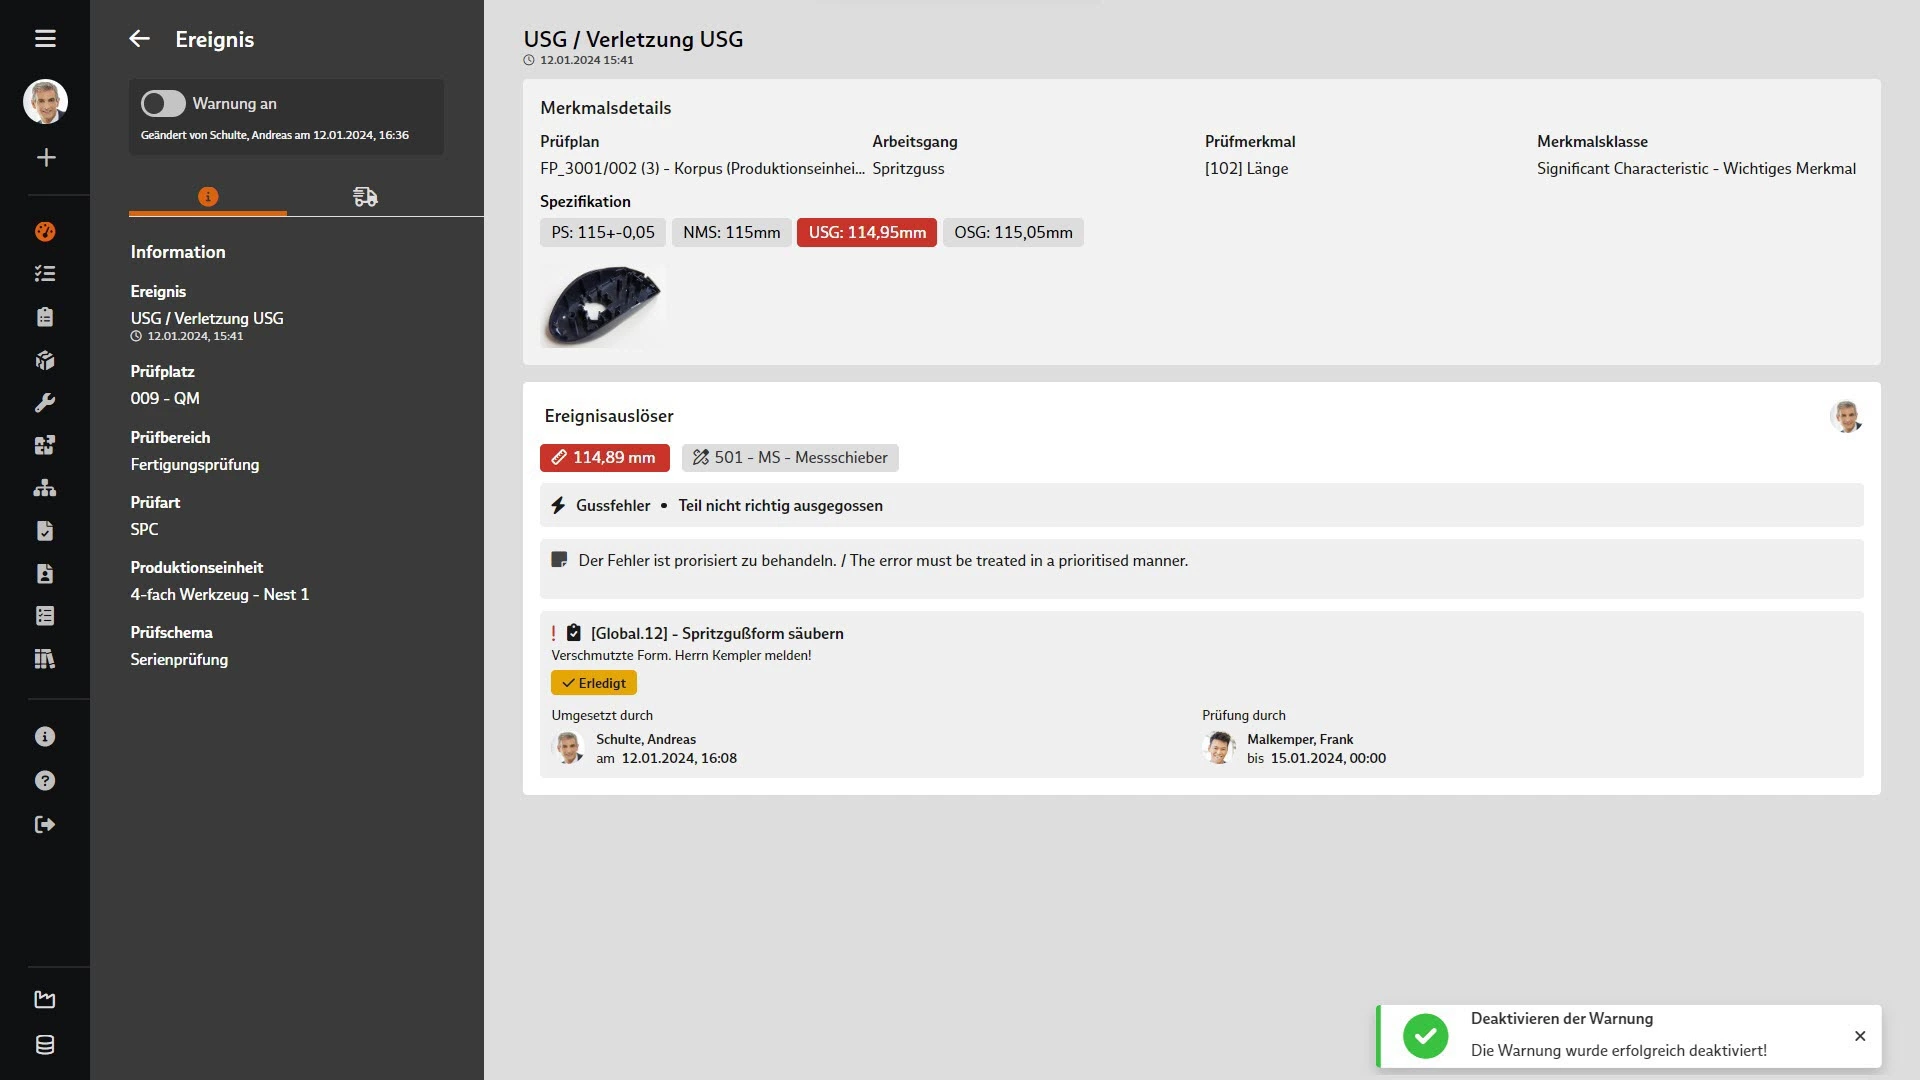Go back using the Ereignis arrow
Image resolution: width=1920 pixels, height=1080 pixels.
click(x=139, y=39)
